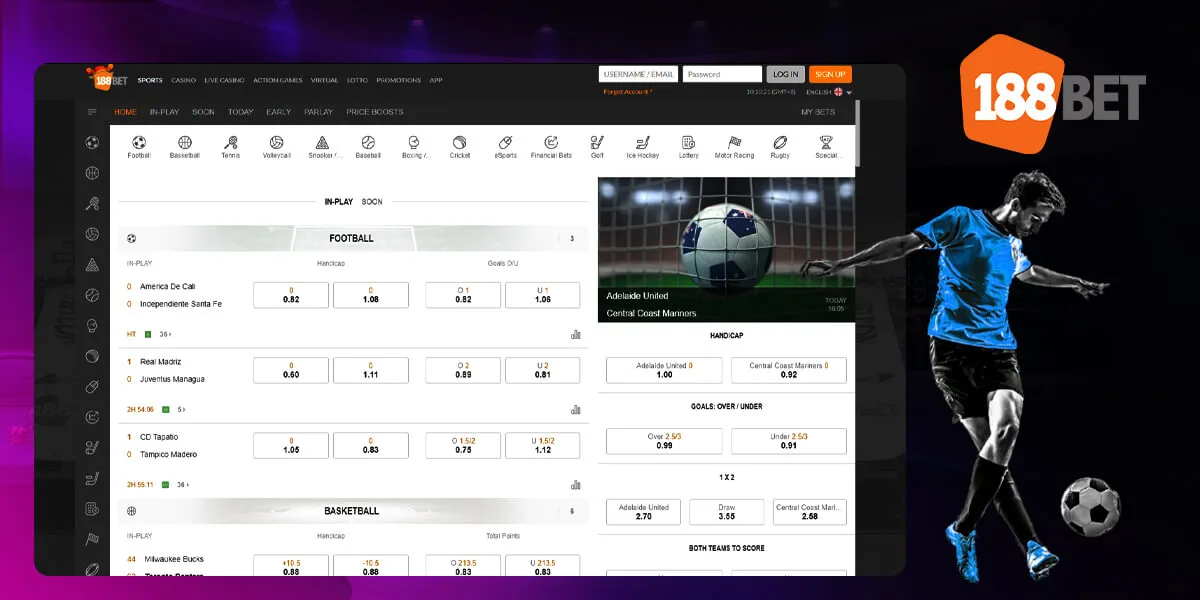The image size is (1200, 600).
Task: Pick Over 1 goals at 0.82
Action: [x=463, y=295]
